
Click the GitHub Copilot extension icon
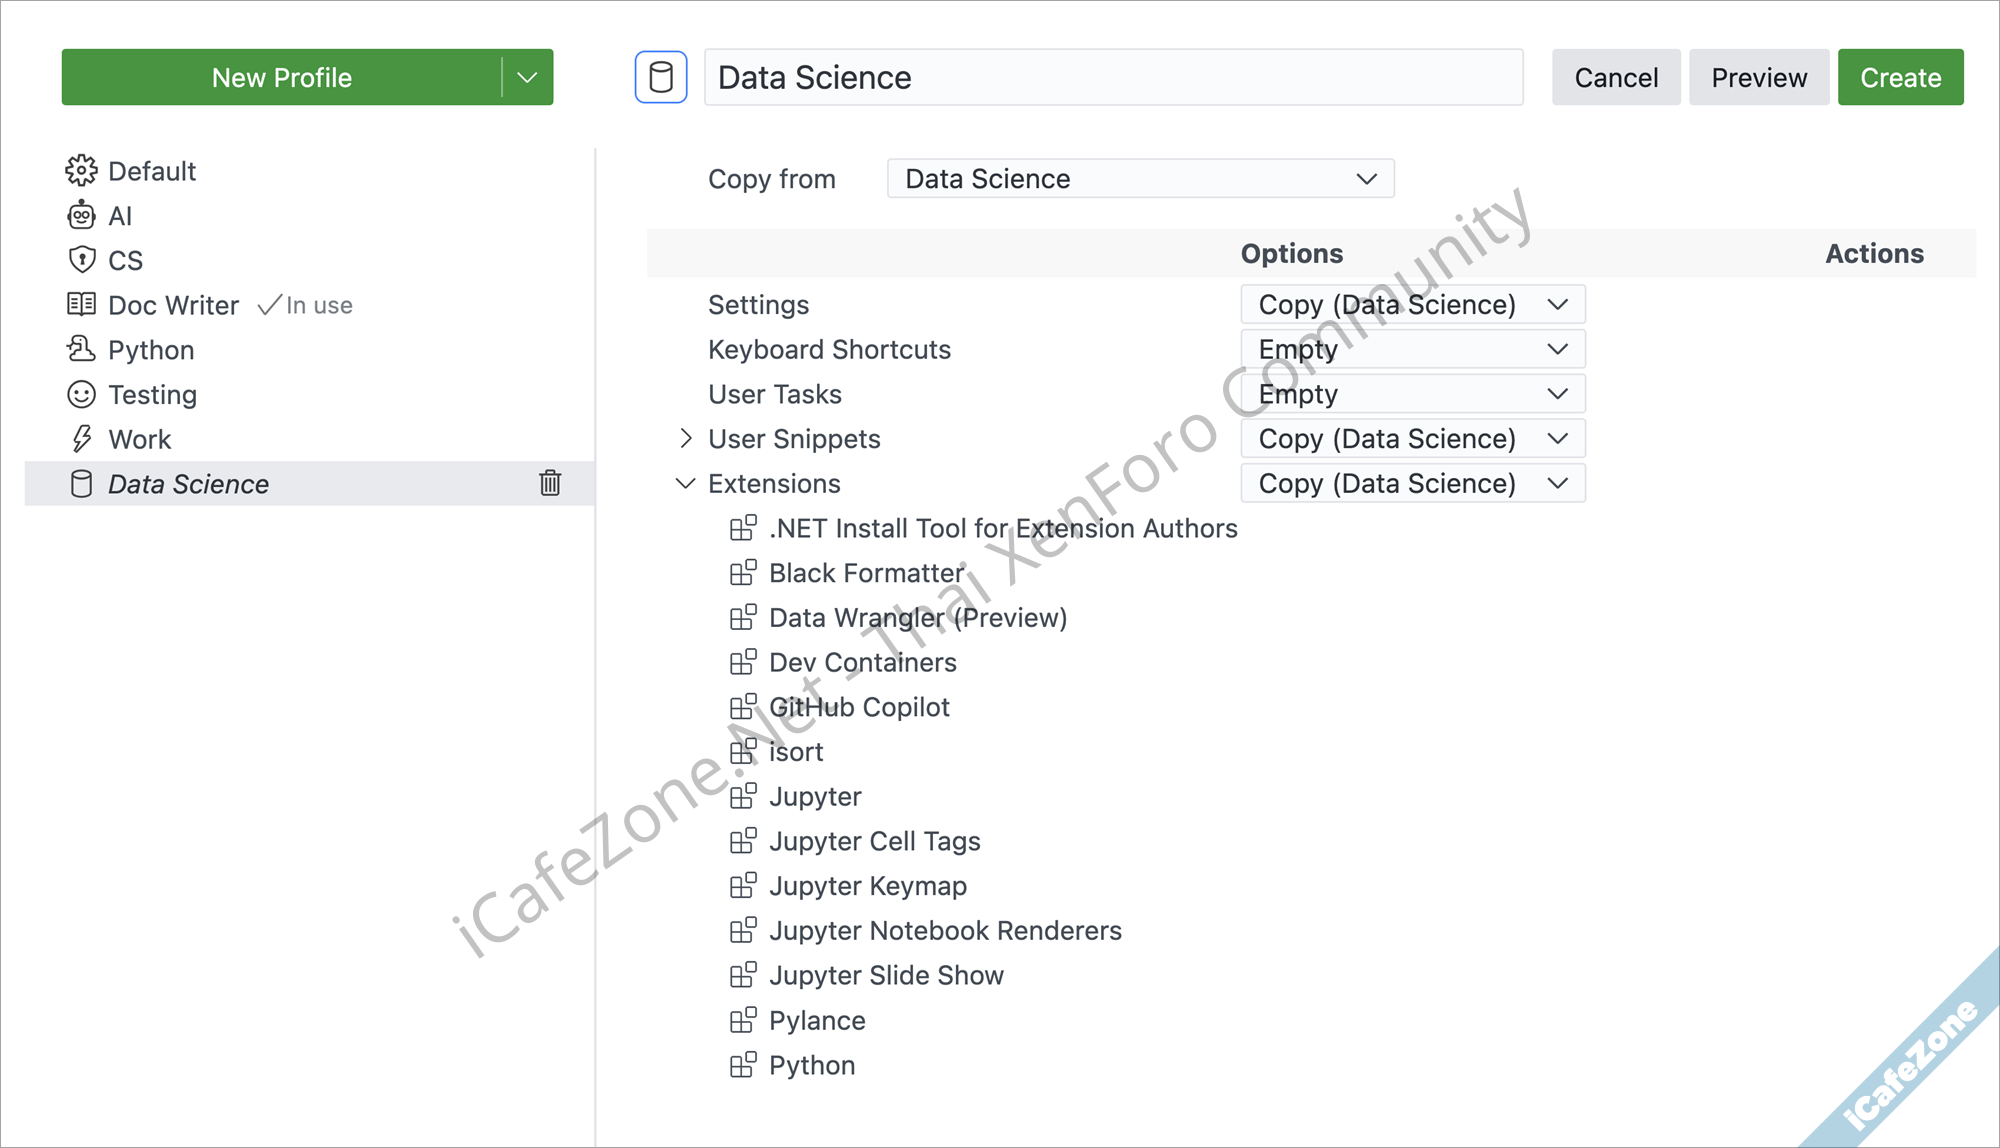[x=743, y=707]
